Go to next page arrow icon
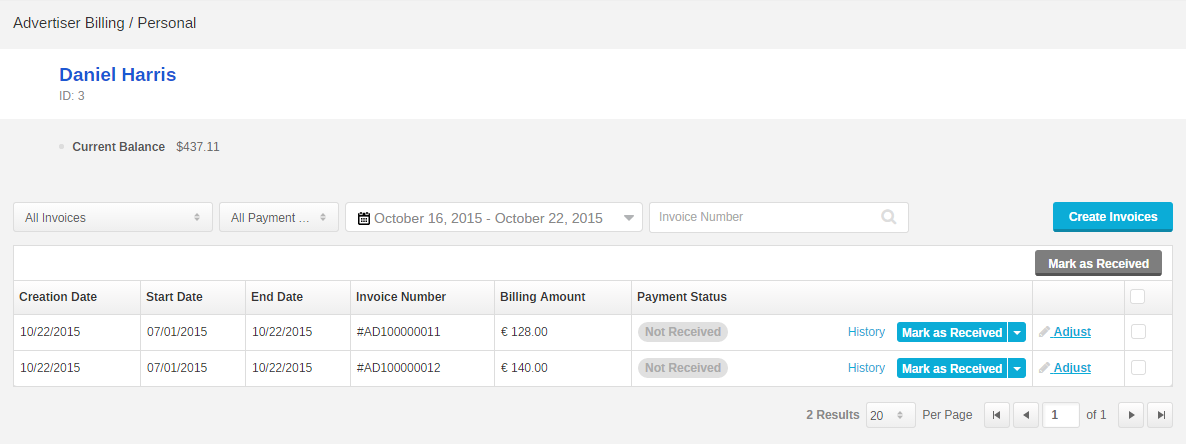The height and width of the screenshot is (444, 1186). point(1131,415)
